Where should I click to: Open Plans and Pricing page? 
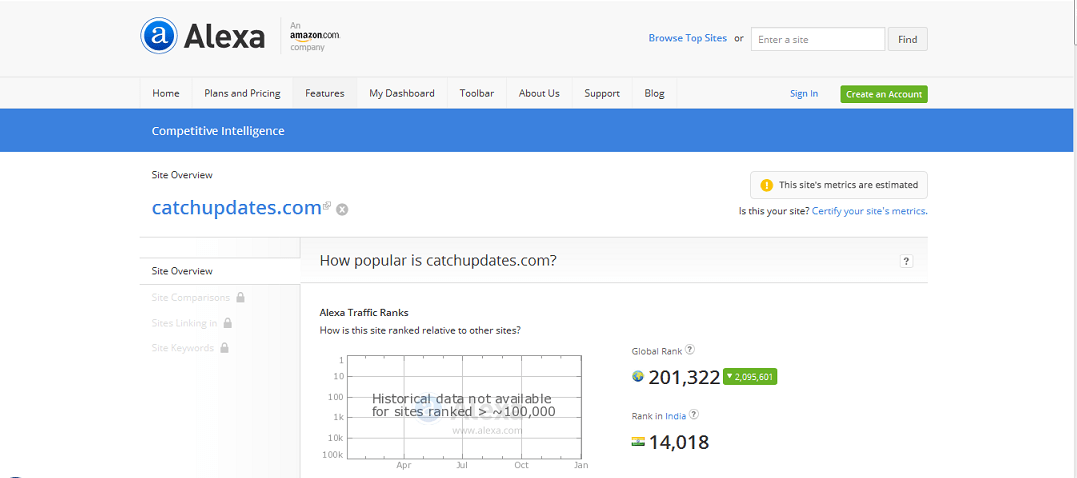242,93
